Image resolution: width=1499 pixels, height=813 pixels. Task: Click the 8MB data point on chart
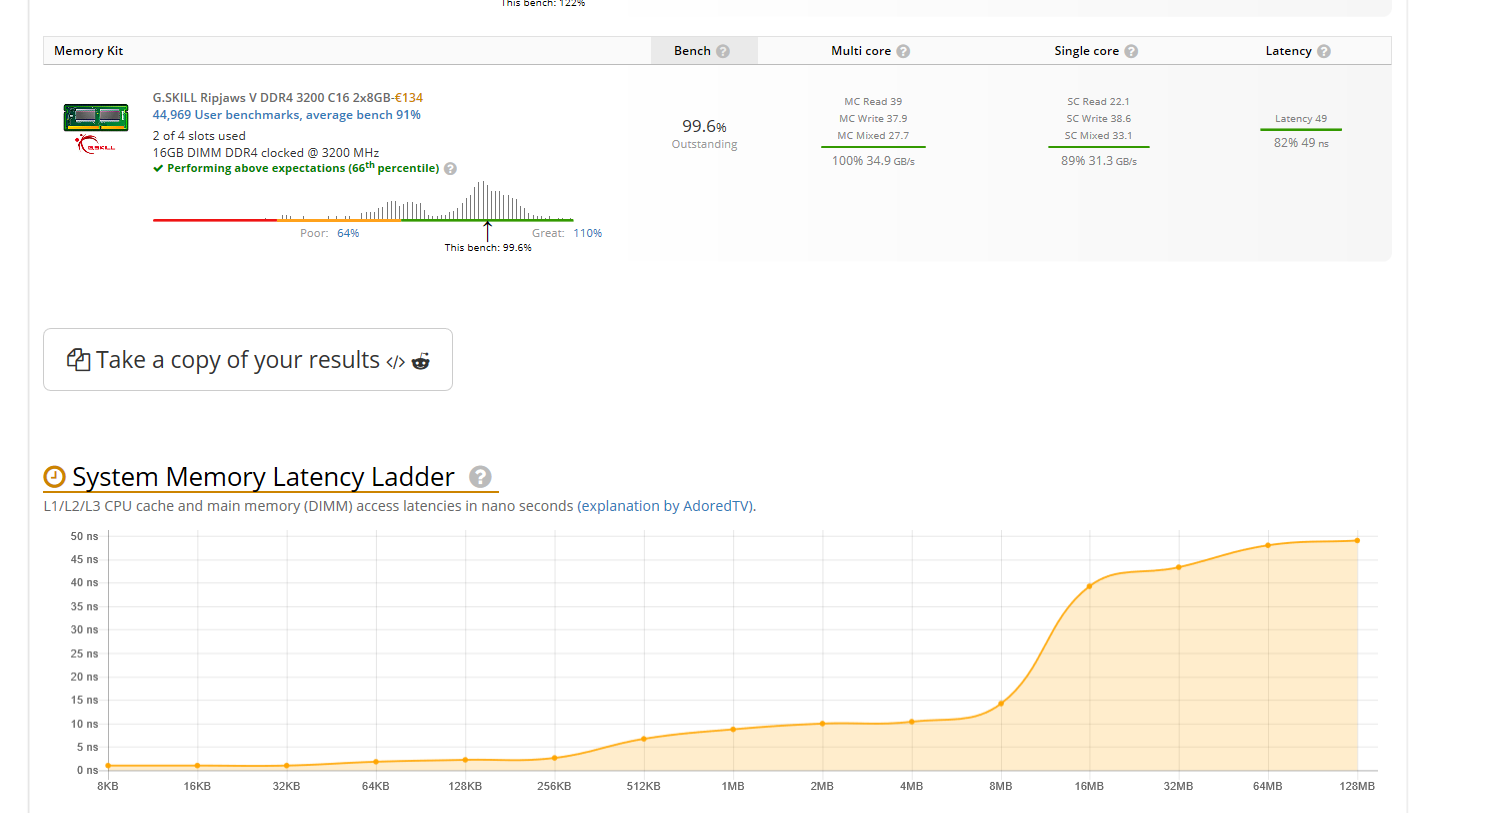pyautogui.click(x=1001, y=704)
